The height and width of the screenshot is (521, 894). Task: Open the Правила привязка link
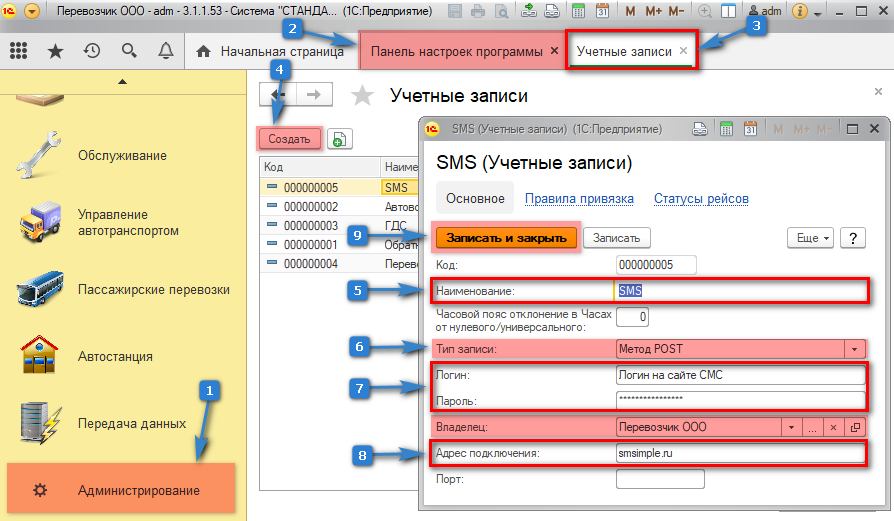pos(579,198)
